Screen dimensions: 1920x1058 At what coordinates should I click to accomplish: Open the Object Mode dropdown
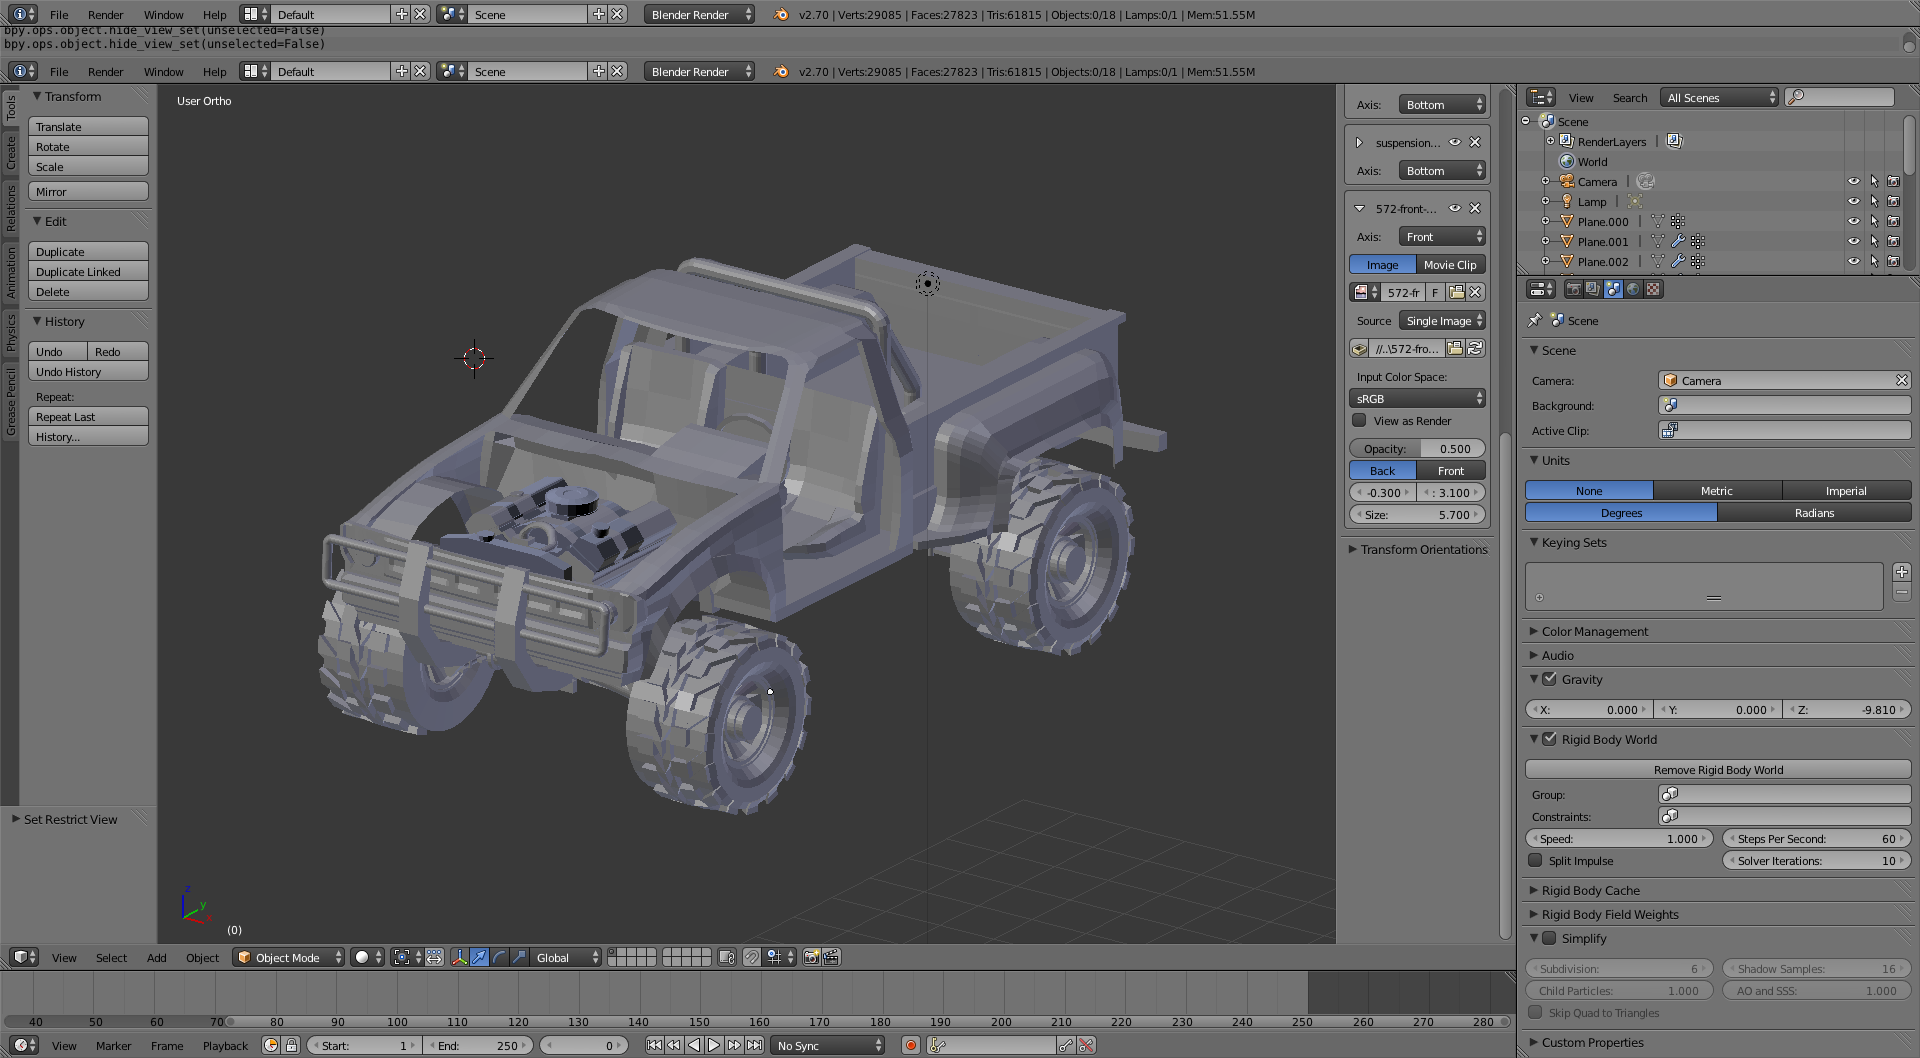(x=288, y=957)
